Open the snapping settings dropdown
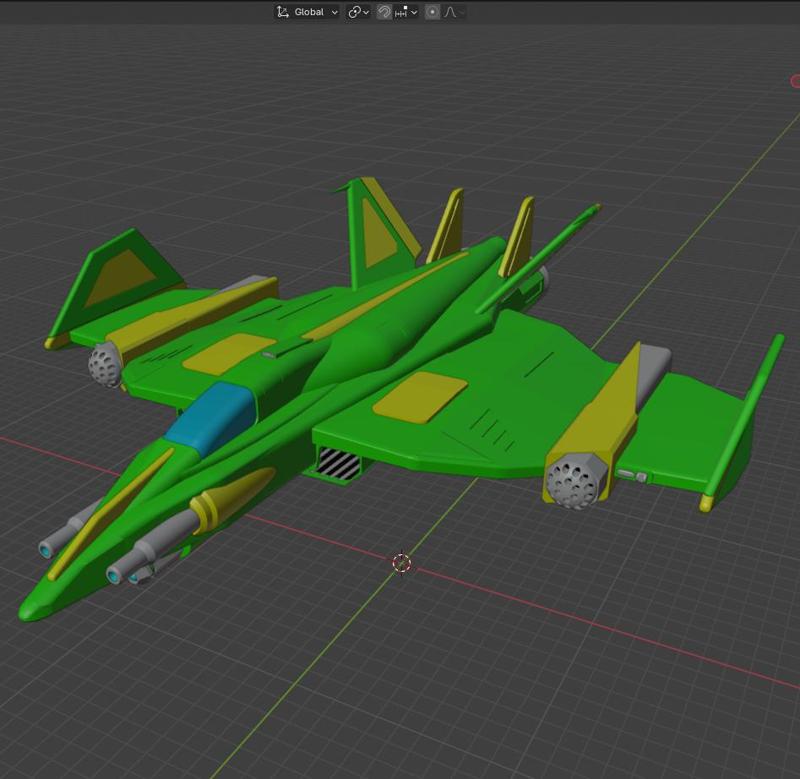800x779 pixels. tap(412, 13)
